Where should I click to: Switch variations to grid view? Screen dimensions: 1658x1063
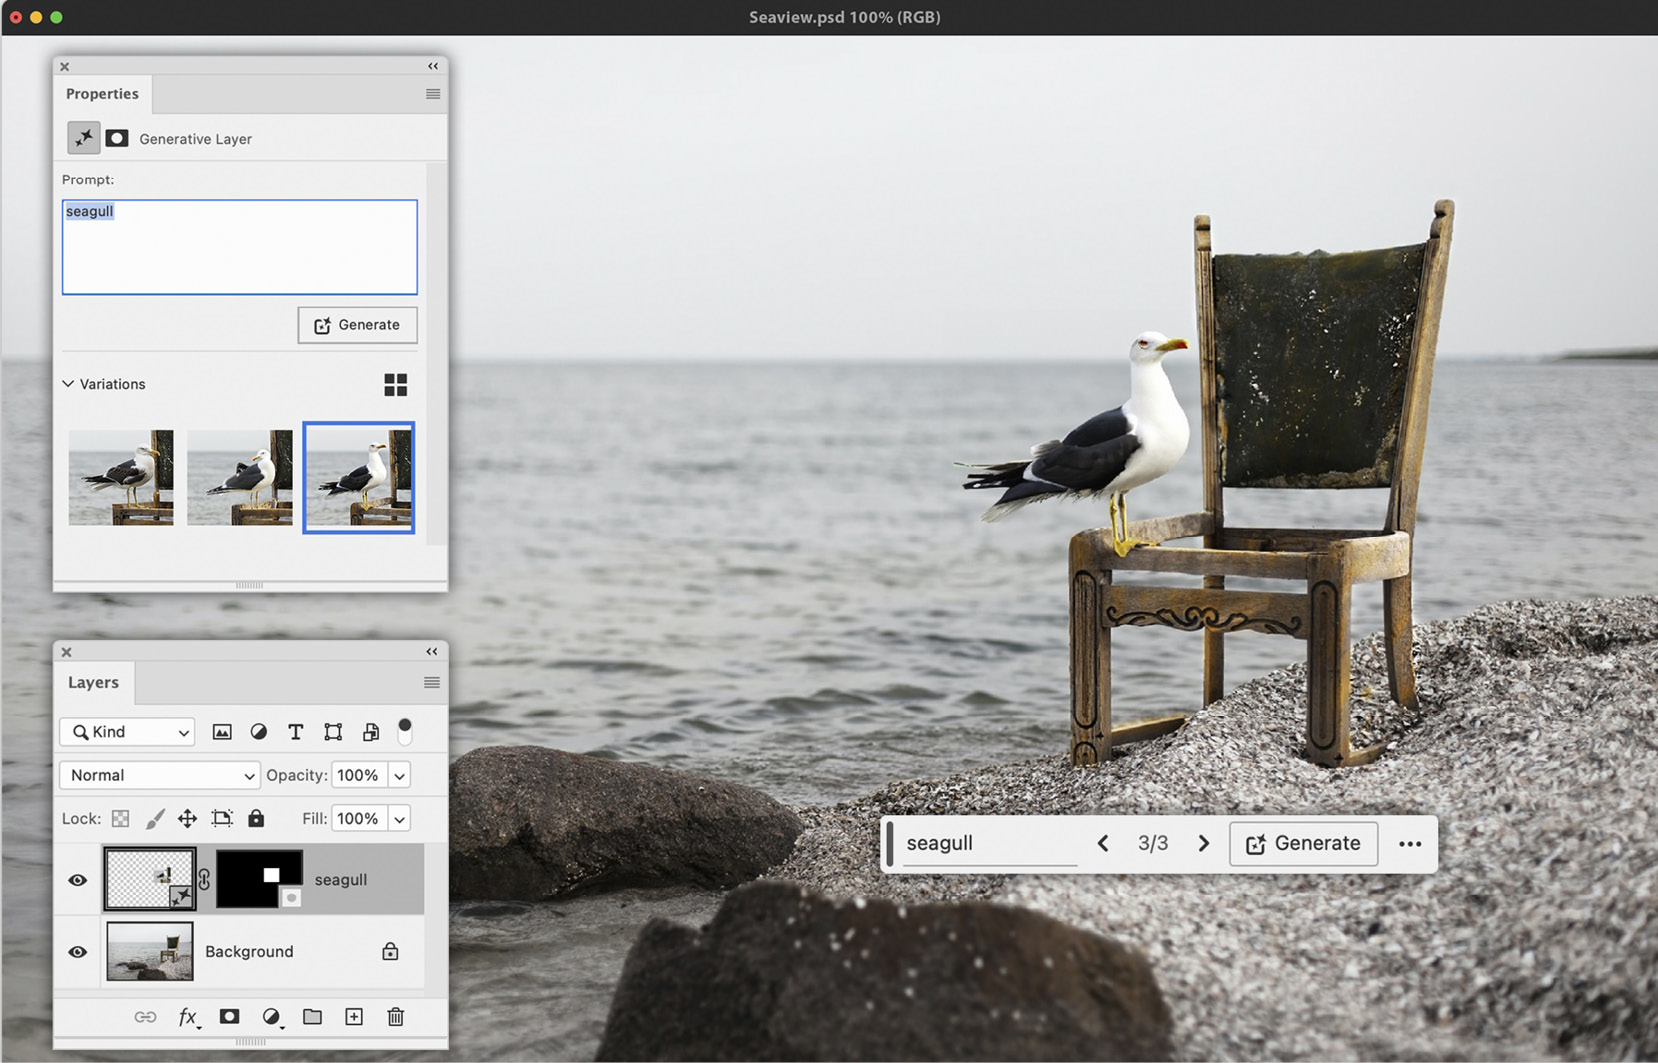point(396,385)
